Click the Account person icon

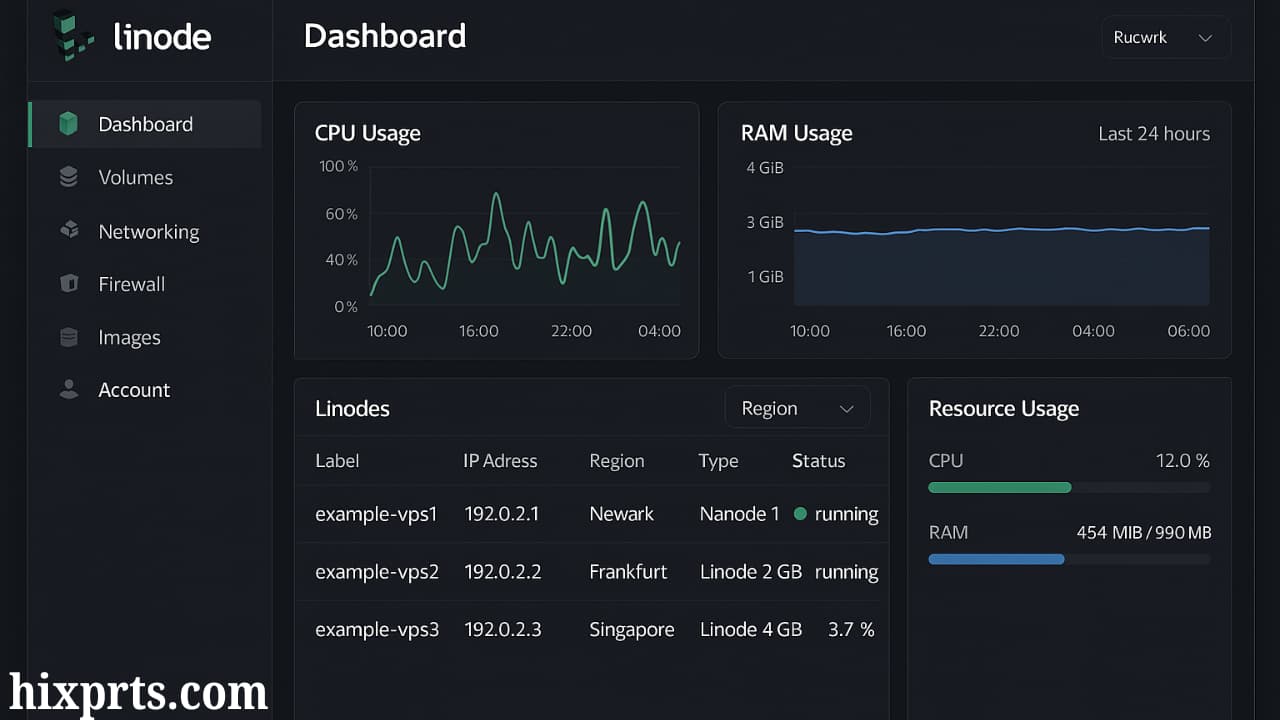(x=69, y=390)
